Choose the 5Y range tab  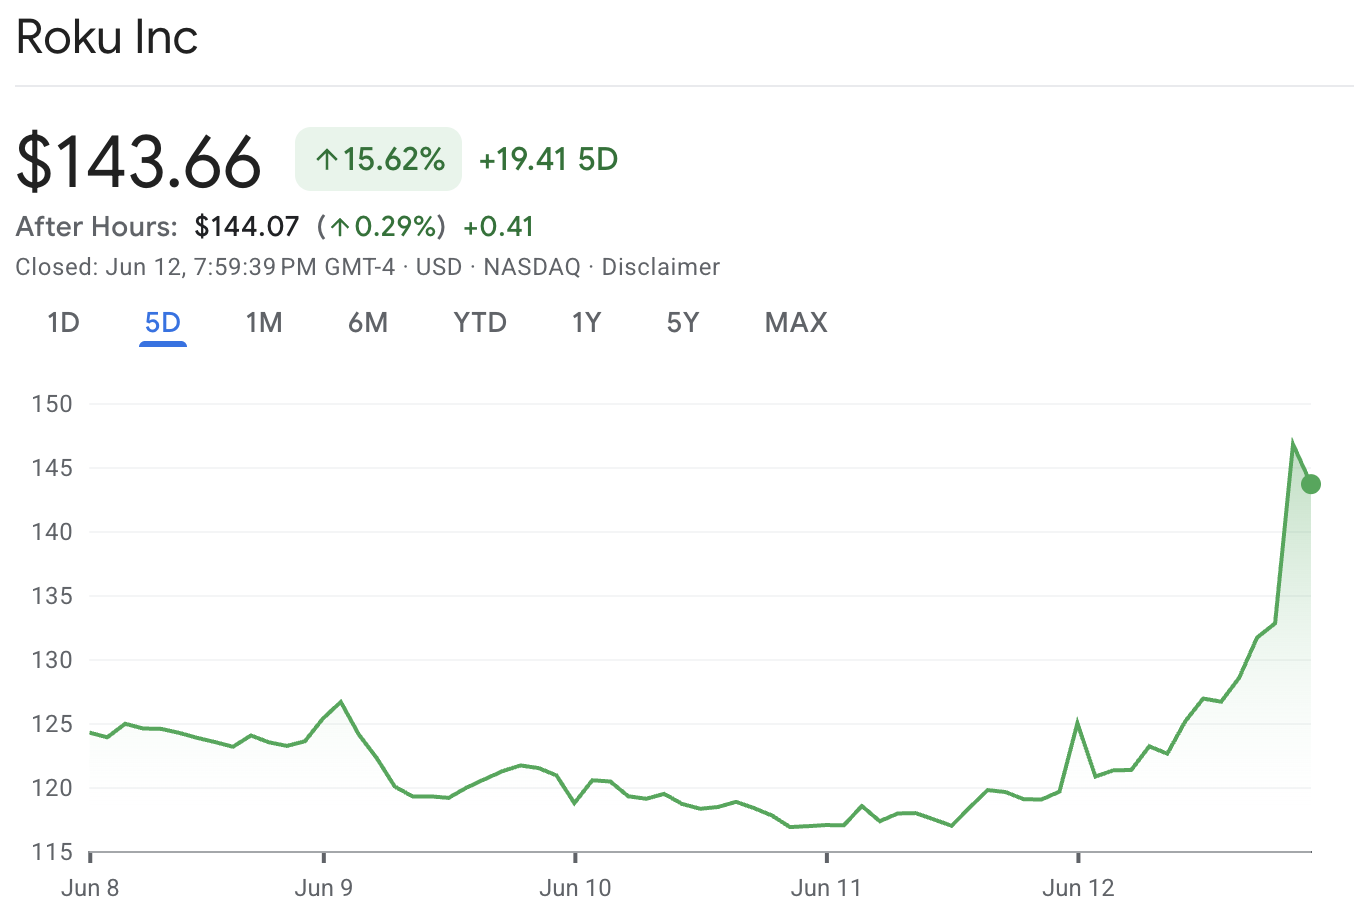[x=683, y=322]
